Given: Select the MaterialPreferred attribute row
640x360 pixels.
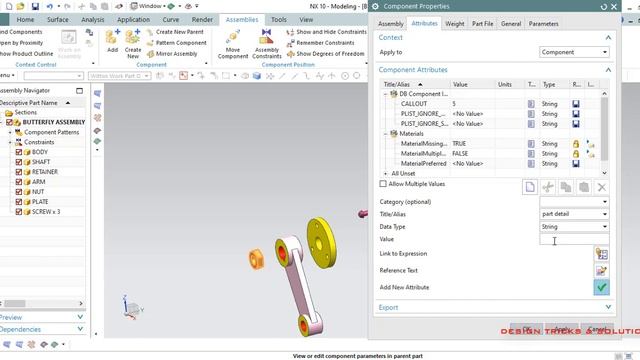Looking at the screenshot, I should tap(490, 164).
